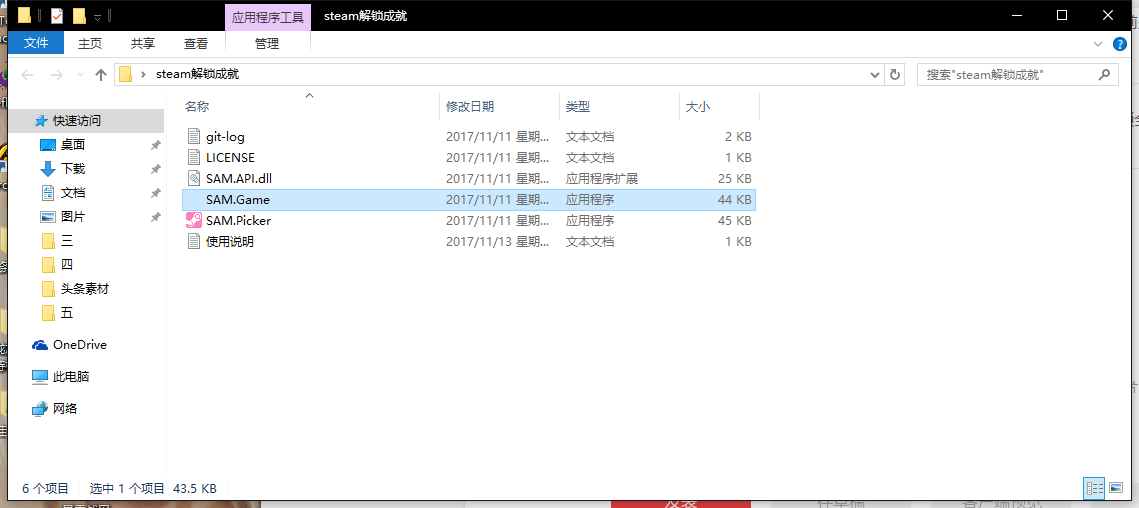Switch to the 主页 ribbon tab
1139x508 pixels.
click(90, 44)
